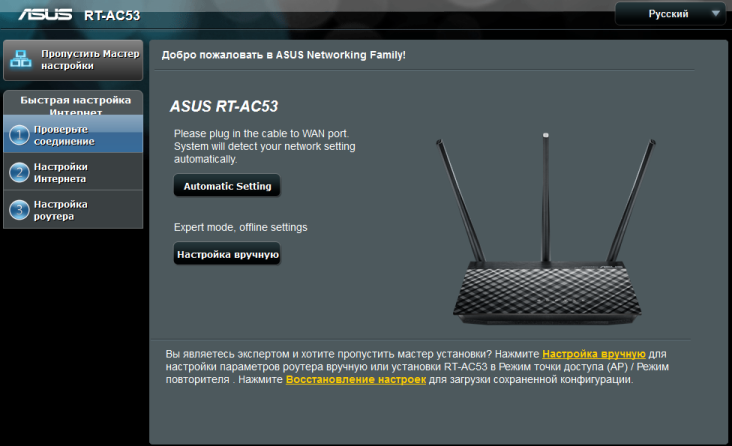Select the Настройки Интернета step
Screen dimensions: 732x446
[x=73, y=172]
